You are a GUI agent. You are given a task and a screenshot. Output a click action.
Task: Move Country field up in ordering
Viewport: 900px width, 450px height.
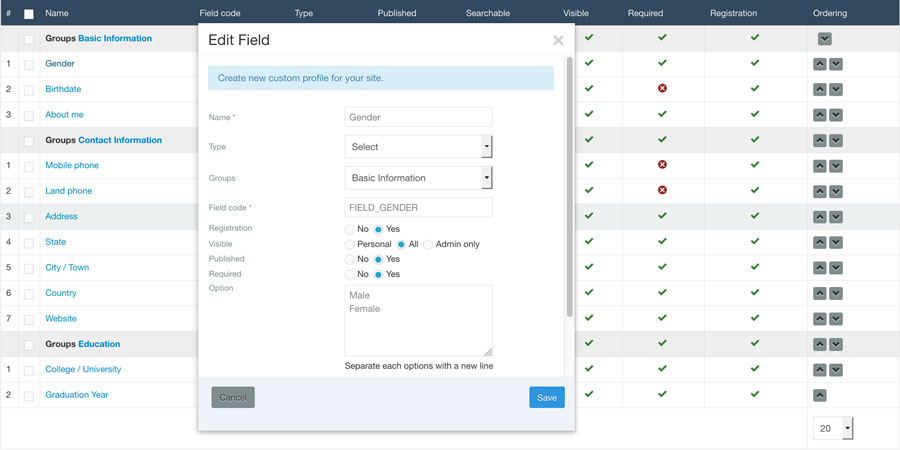[820, 293]
